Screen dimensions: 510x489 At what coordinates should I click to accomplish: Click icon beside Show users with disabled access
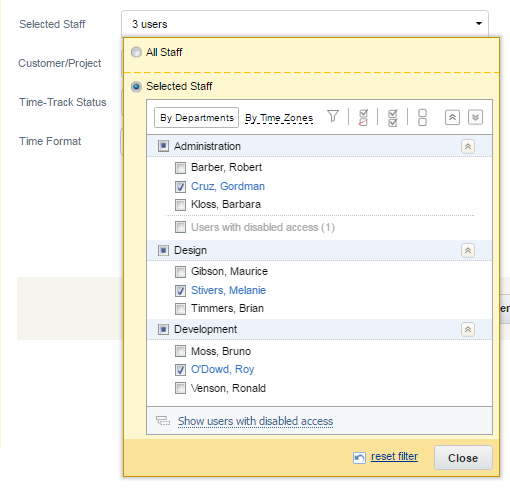163,421
